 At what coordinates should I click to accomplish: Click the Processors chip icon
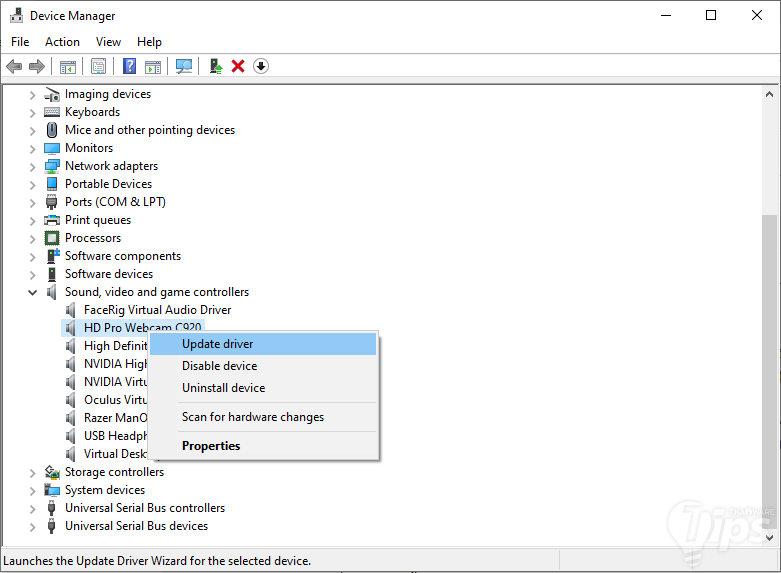click(x=52, y=238)
